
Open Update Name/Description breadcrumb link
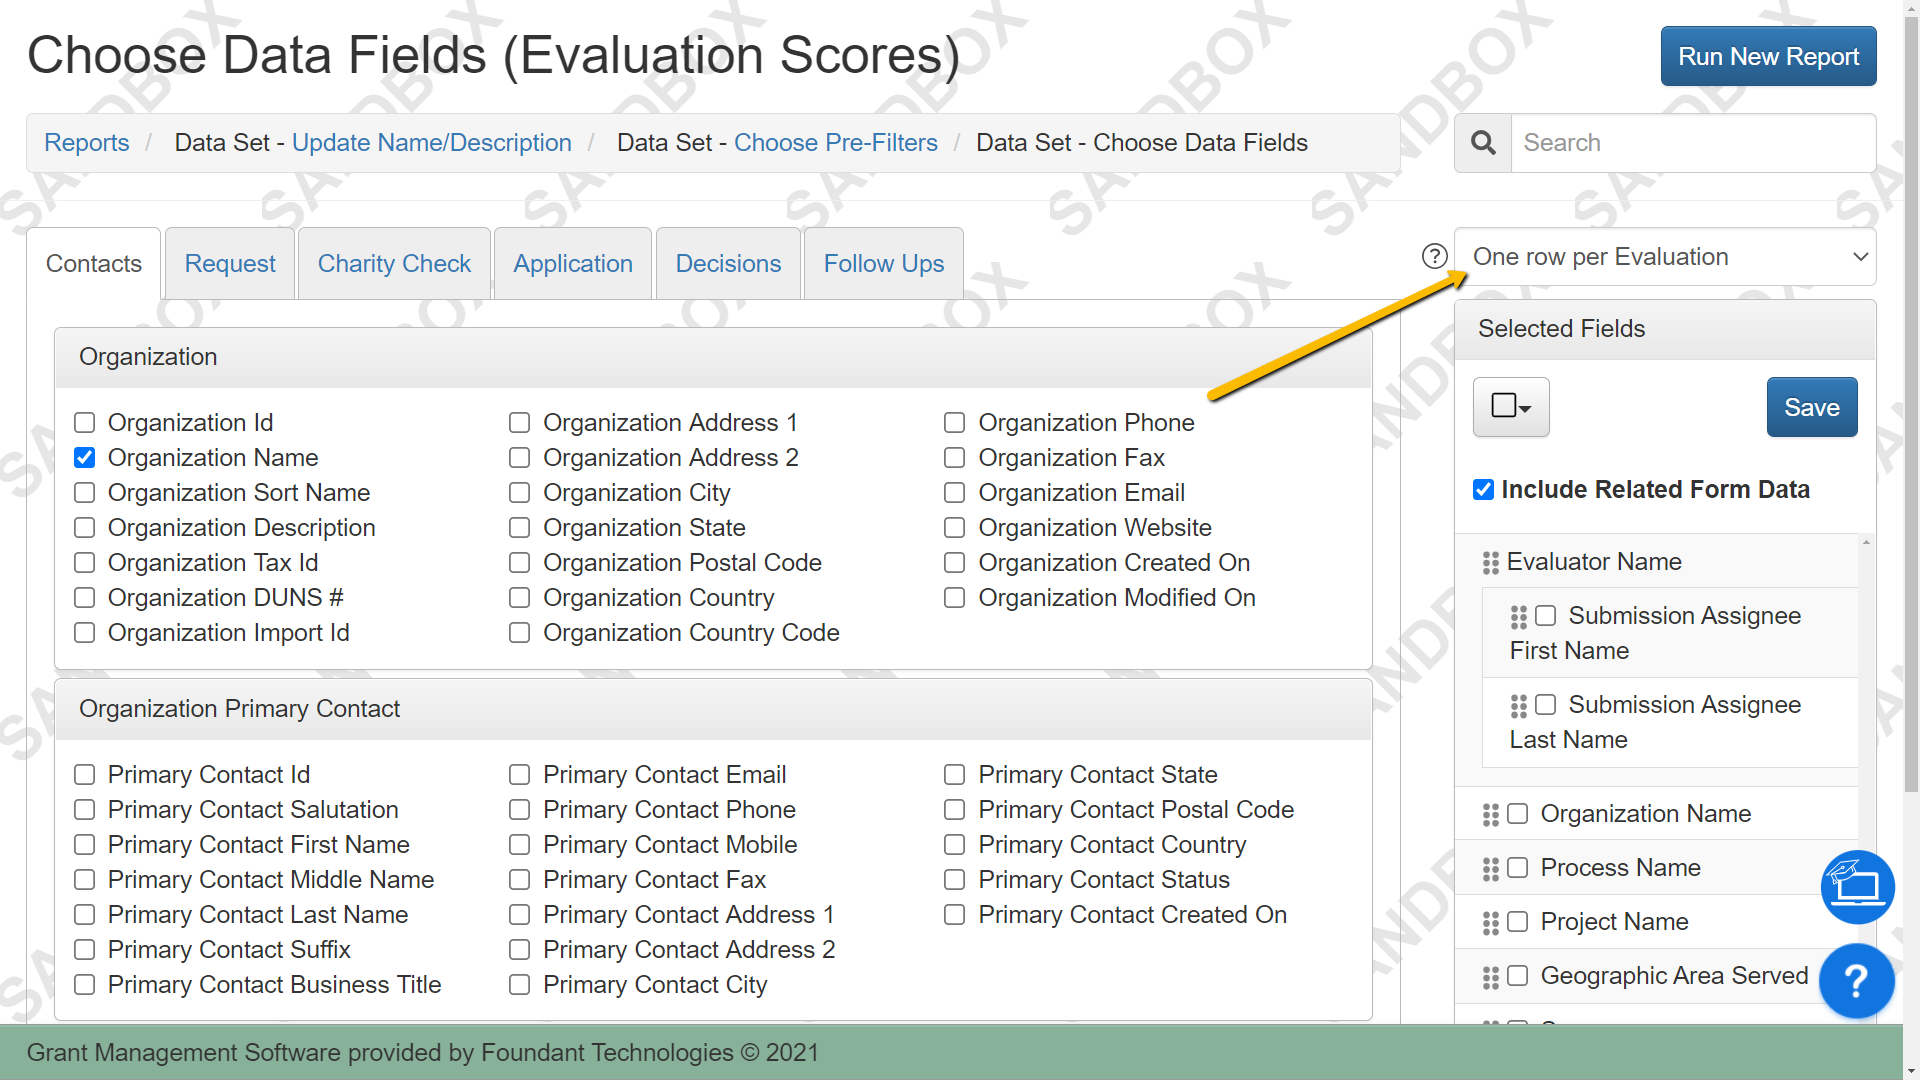coord(432,143)
